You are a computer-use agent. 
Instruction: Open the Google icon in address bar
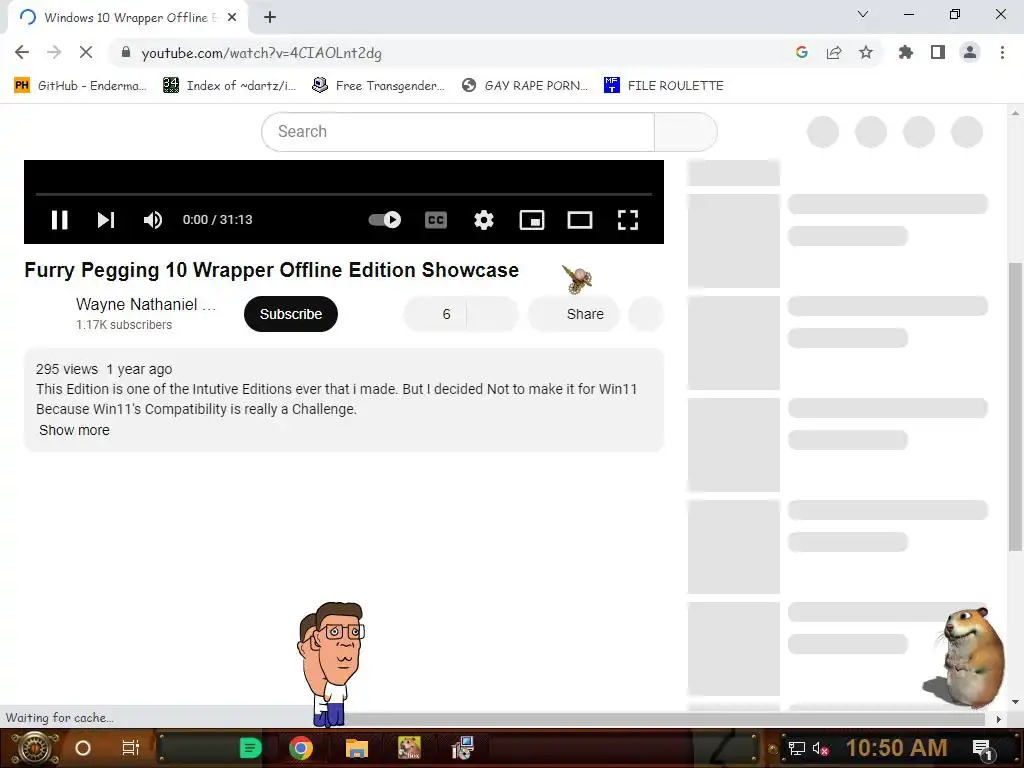pyautogui.click(x=802, y=52)
